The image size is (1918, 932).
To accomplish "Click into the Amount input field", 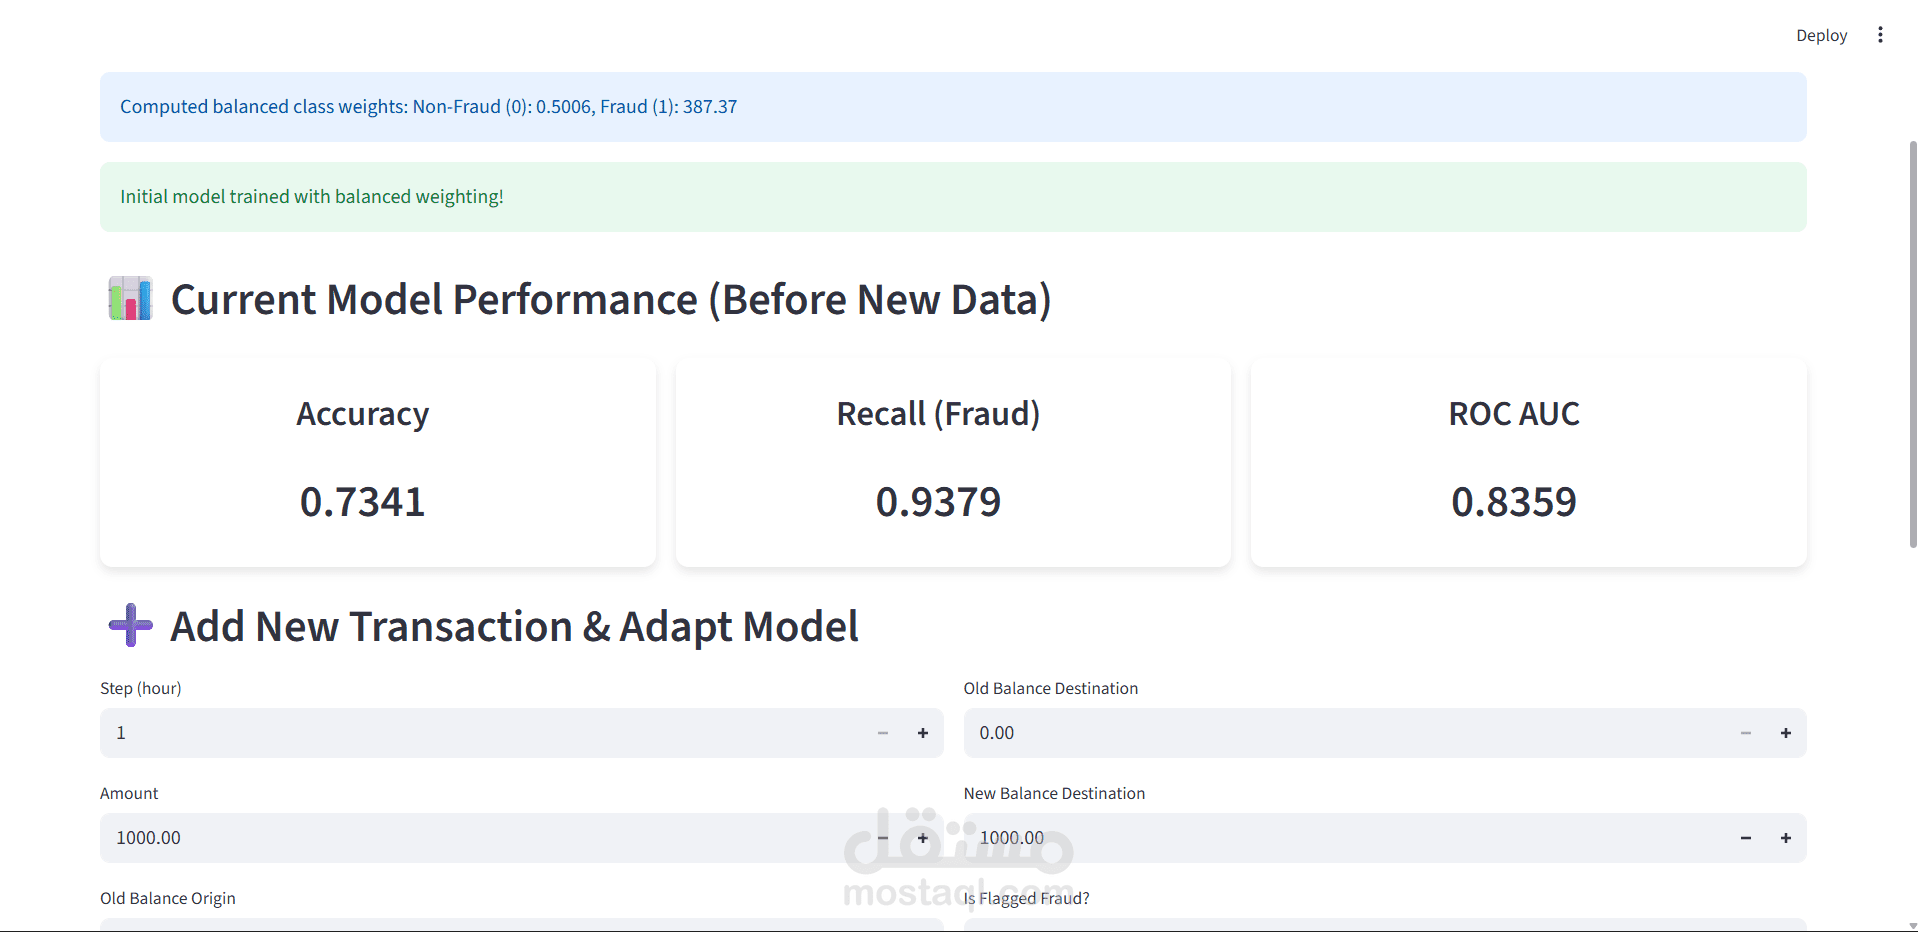I will (x=480, y=838).
